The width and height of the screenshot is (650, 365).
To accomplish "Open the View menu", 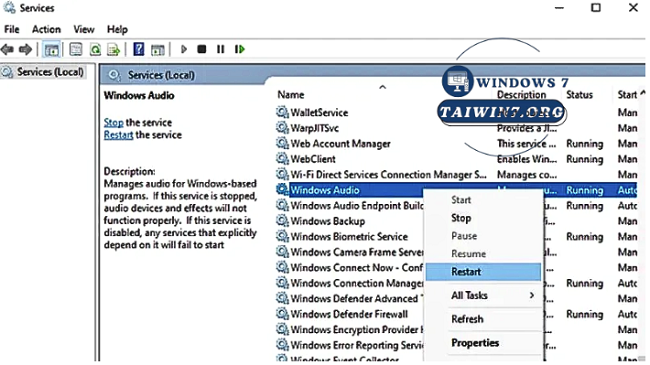I will tap(84, 29).
